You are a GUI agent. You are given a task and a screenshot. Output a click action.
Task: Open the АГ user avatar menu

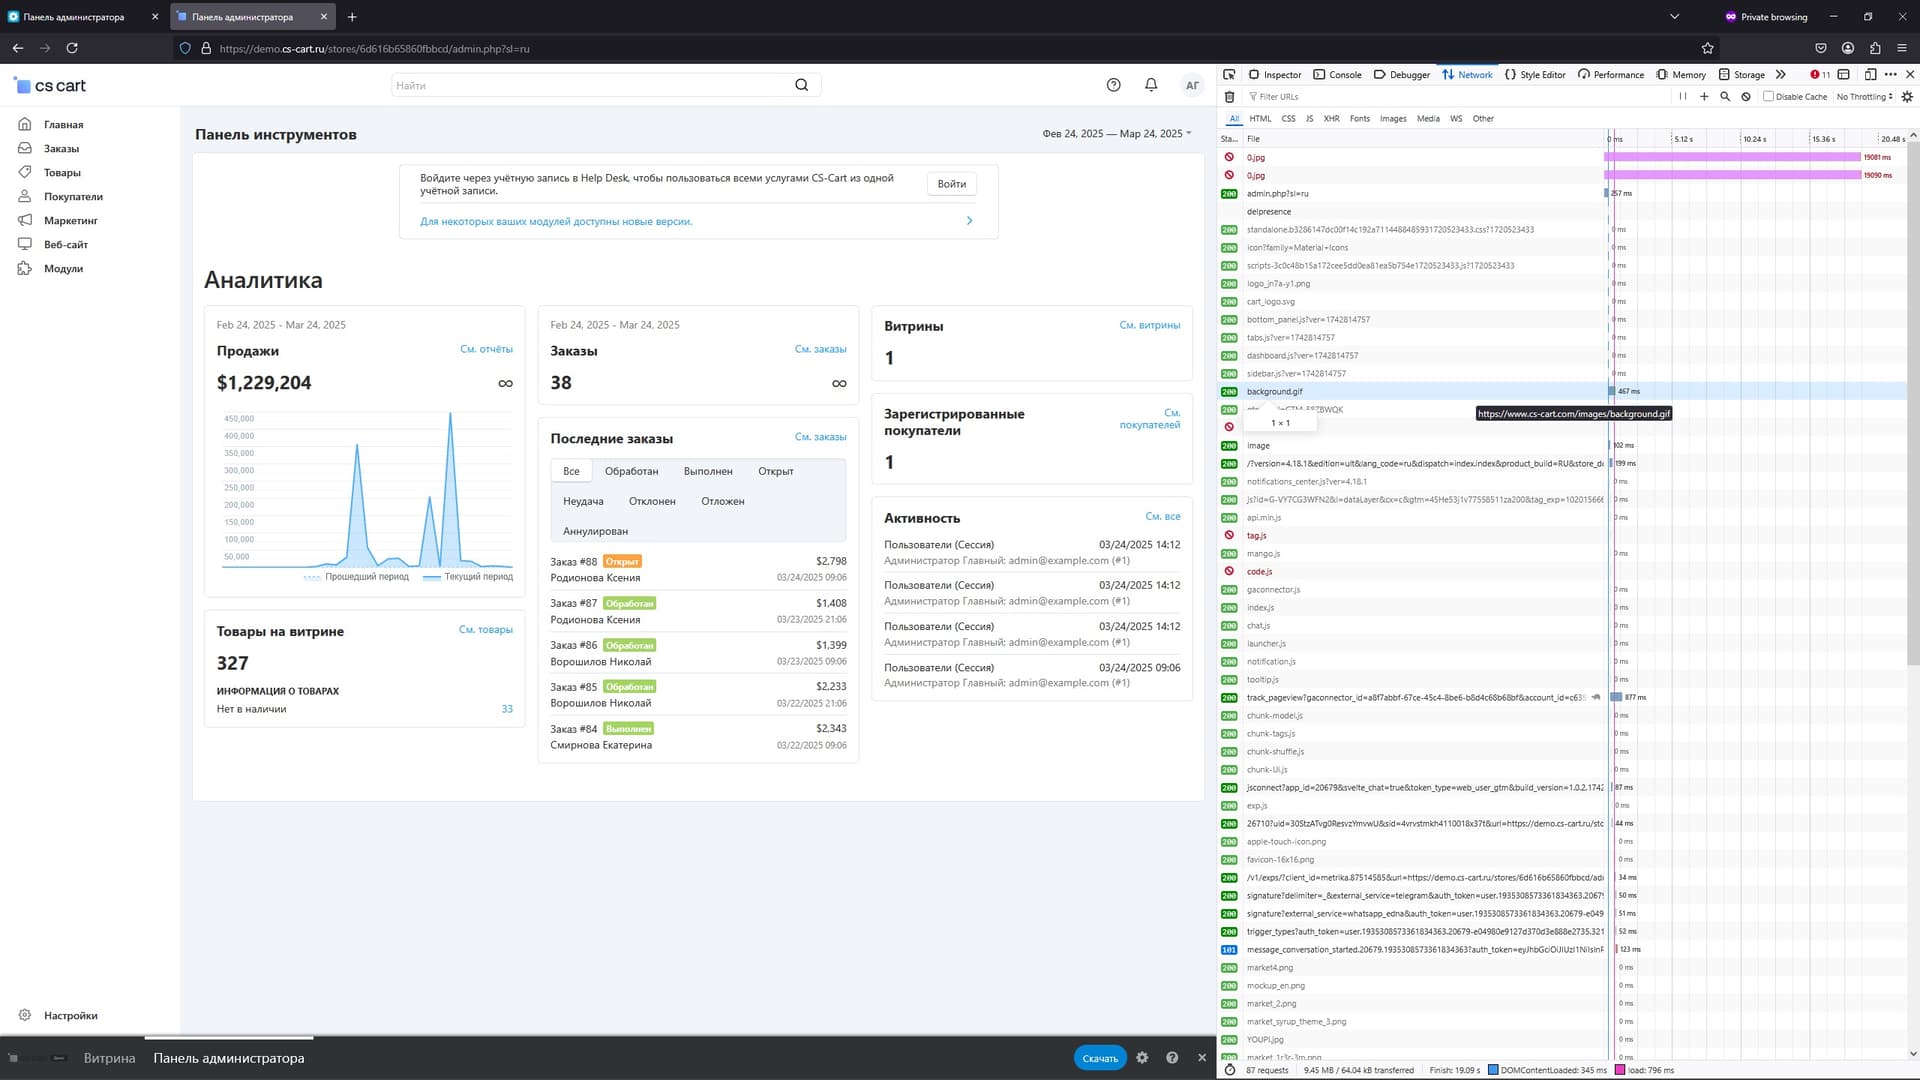click(x=1192, y=85)
